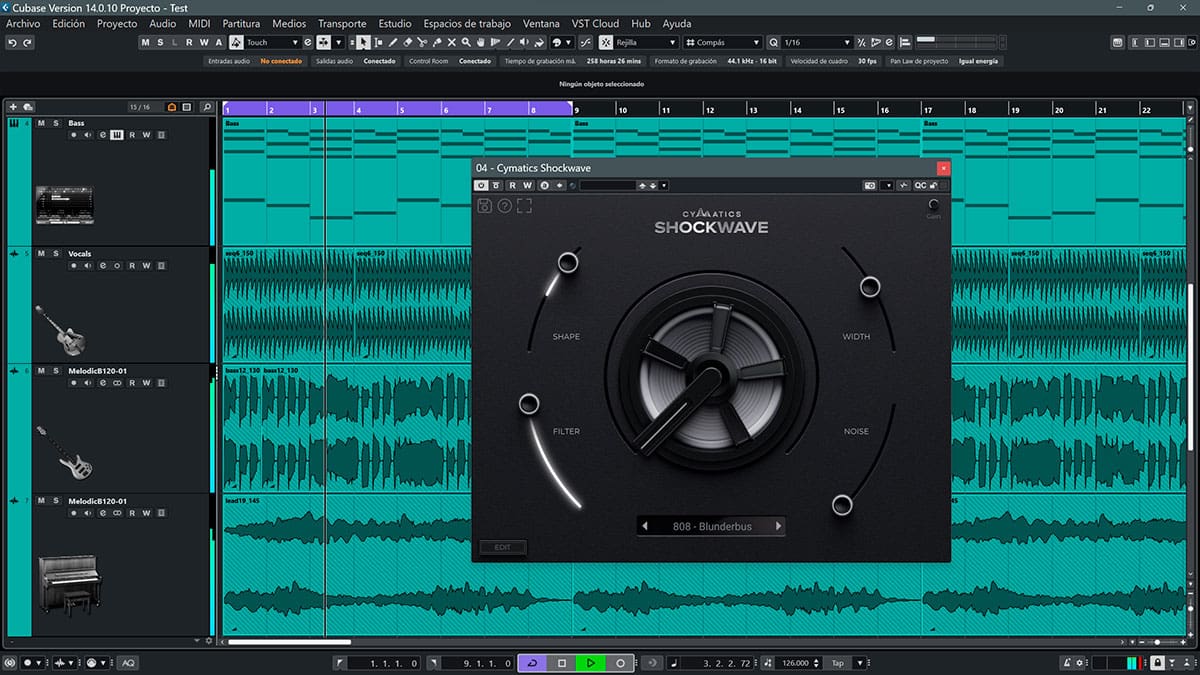Toggle plugin bypass power button
The width and height of the screenshot is (1200, 675).
point(481,185)
